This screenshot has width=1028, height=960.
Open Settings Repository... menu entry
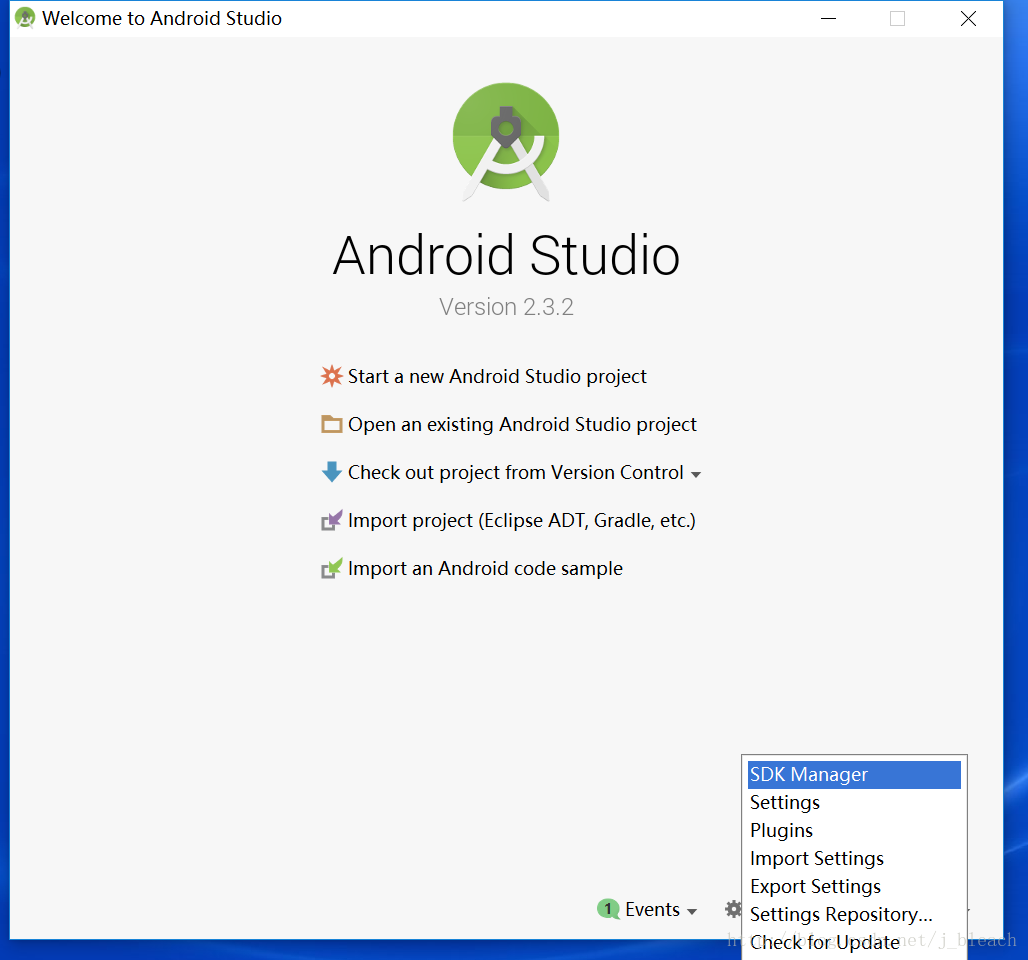click(x=854, y=914)
